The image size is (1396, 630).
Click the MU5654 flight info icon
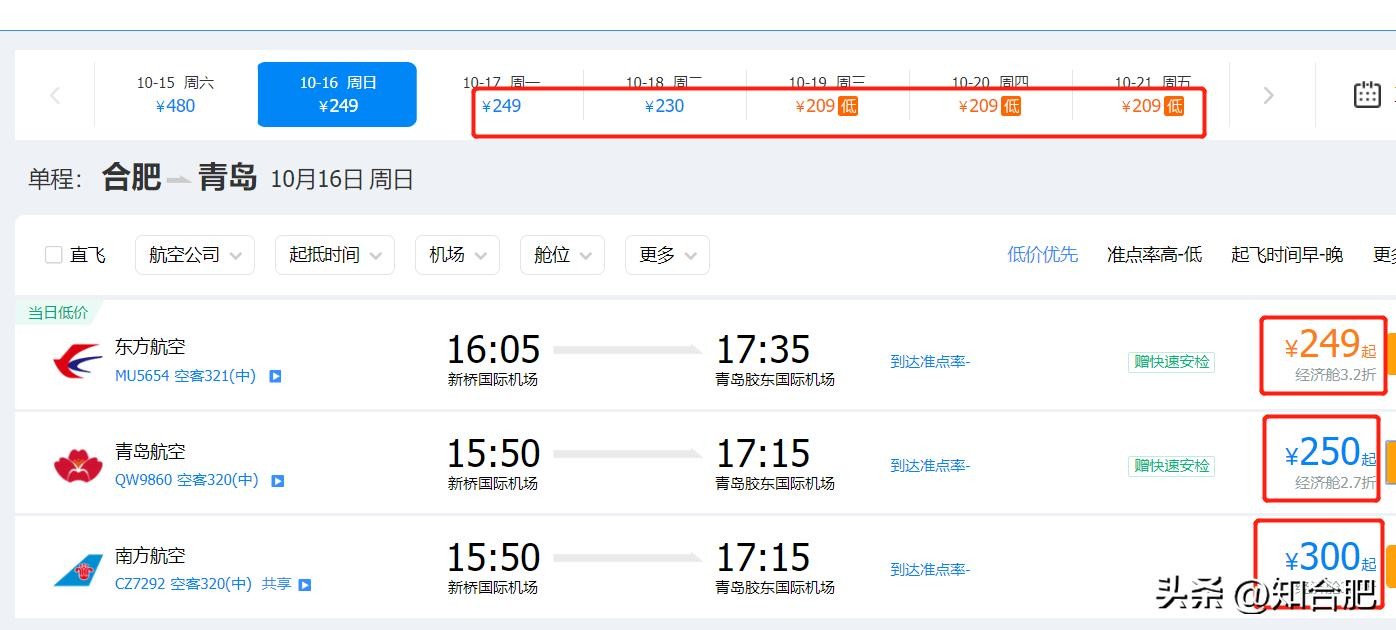[275, 377]
